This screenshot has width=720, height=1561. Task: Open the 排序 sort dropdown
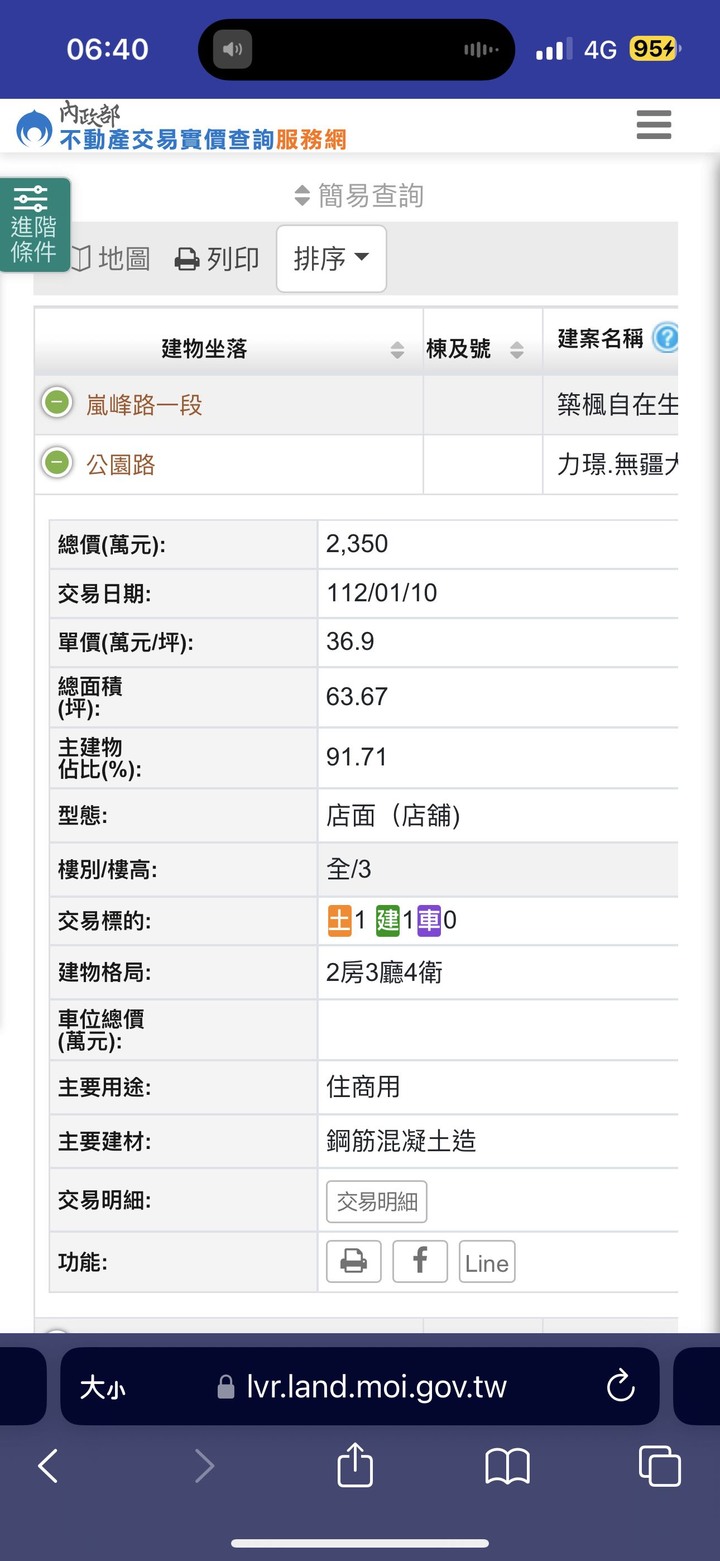coord(331,259)
